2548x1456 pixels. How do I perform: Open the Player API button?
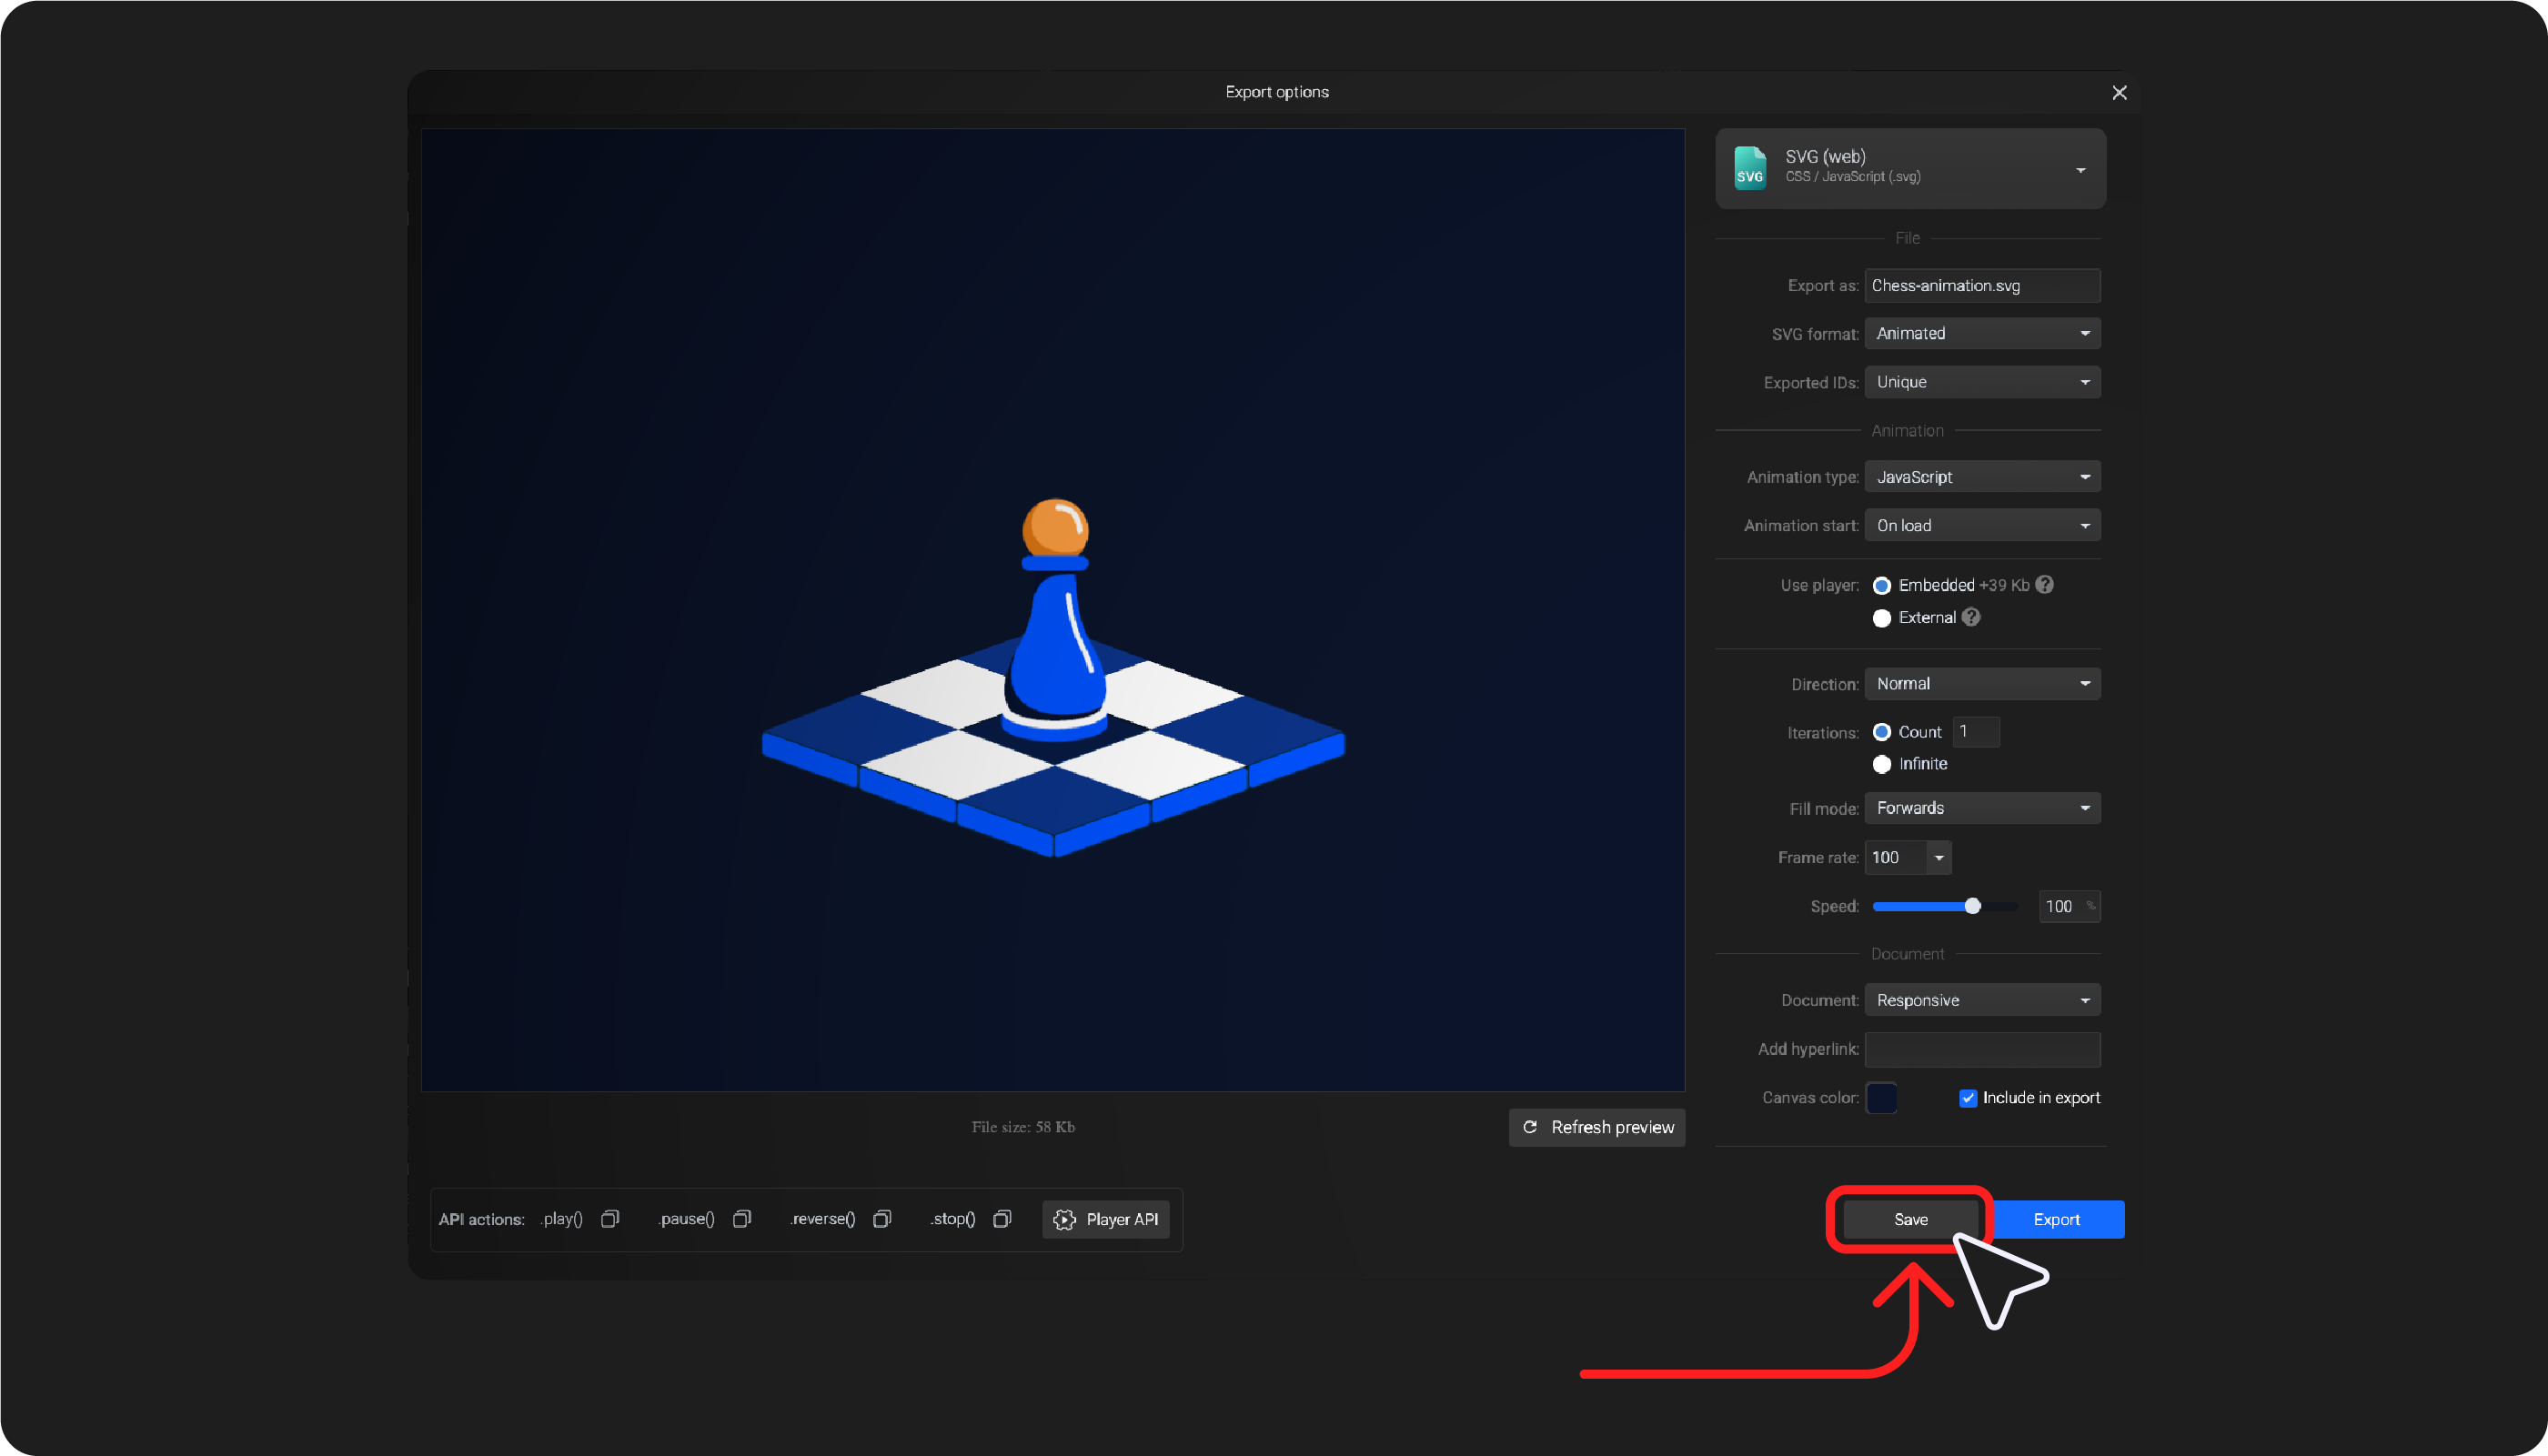(x=1106, y=1219)
